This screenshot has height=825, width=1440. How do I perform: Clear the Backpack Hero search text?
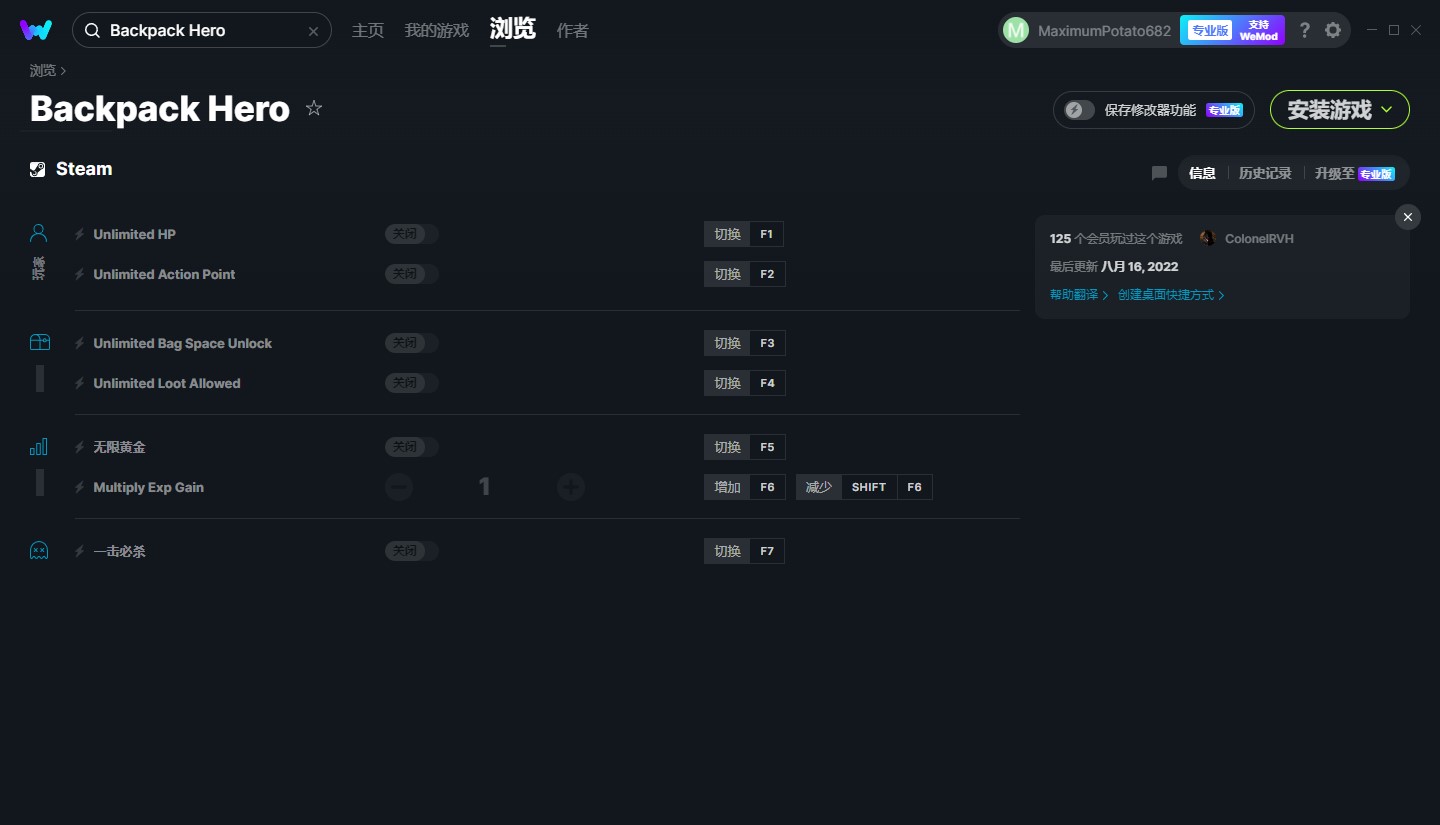point(313,31)
